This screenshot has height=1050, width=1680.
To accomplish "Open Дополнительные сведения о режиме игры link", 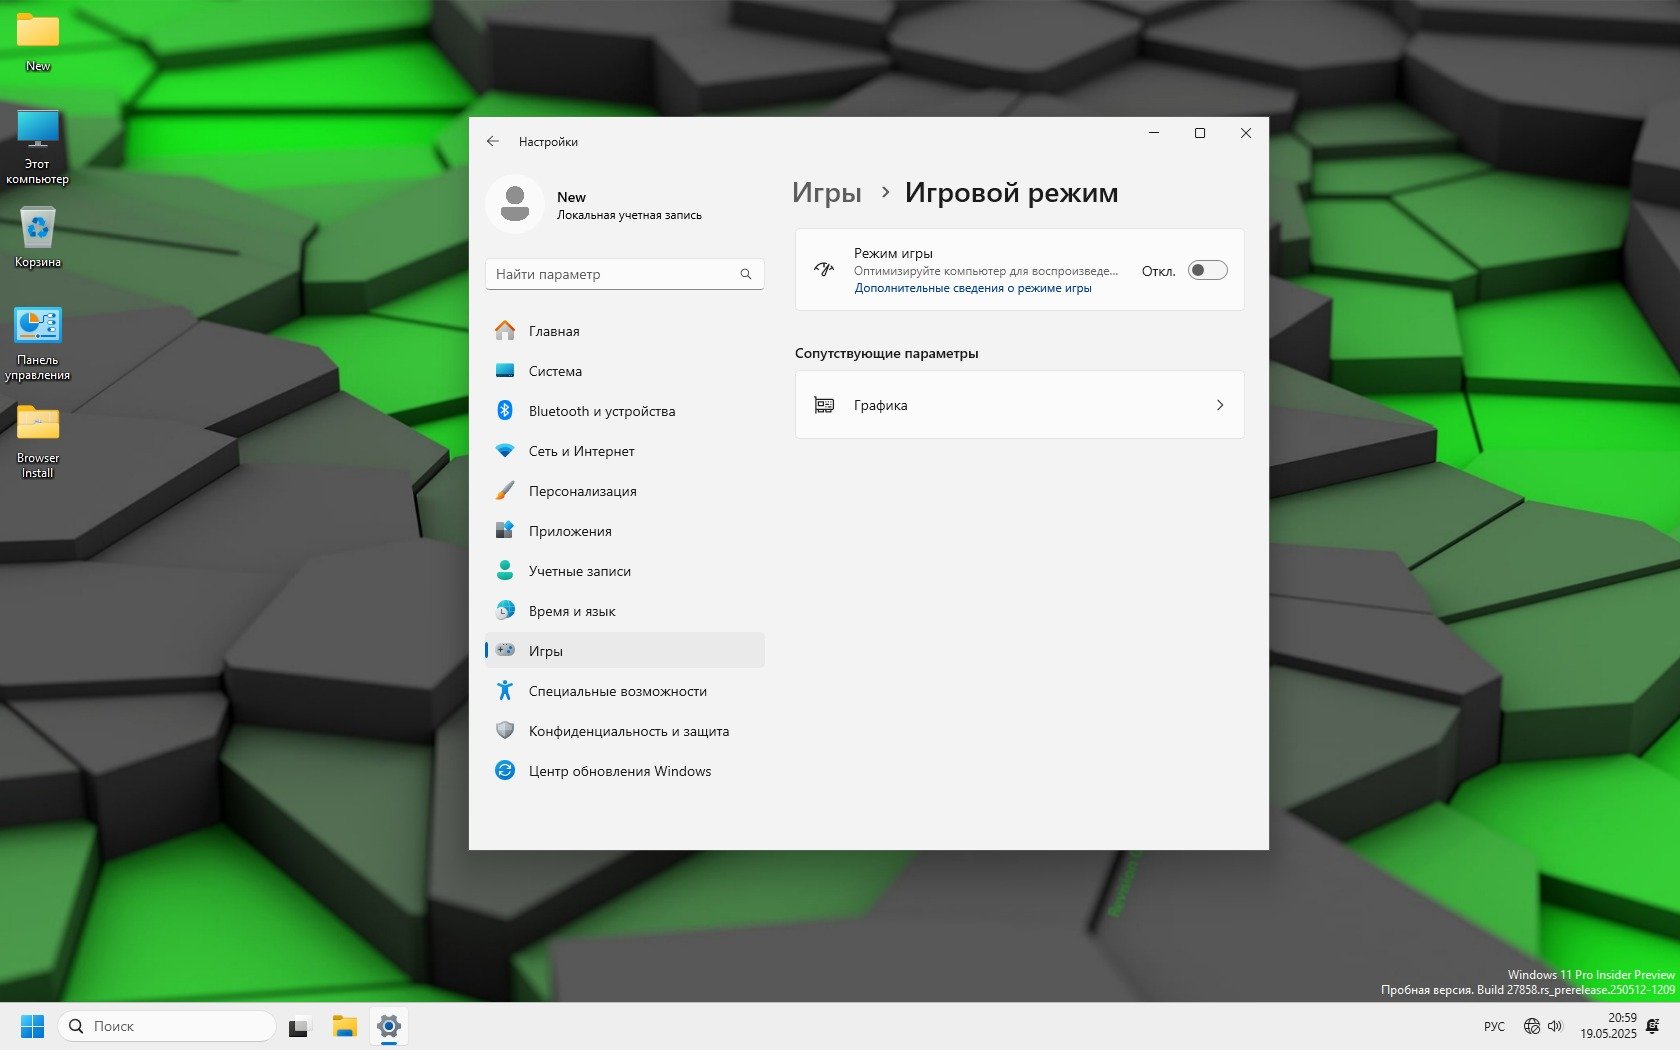I will point(972,288).
